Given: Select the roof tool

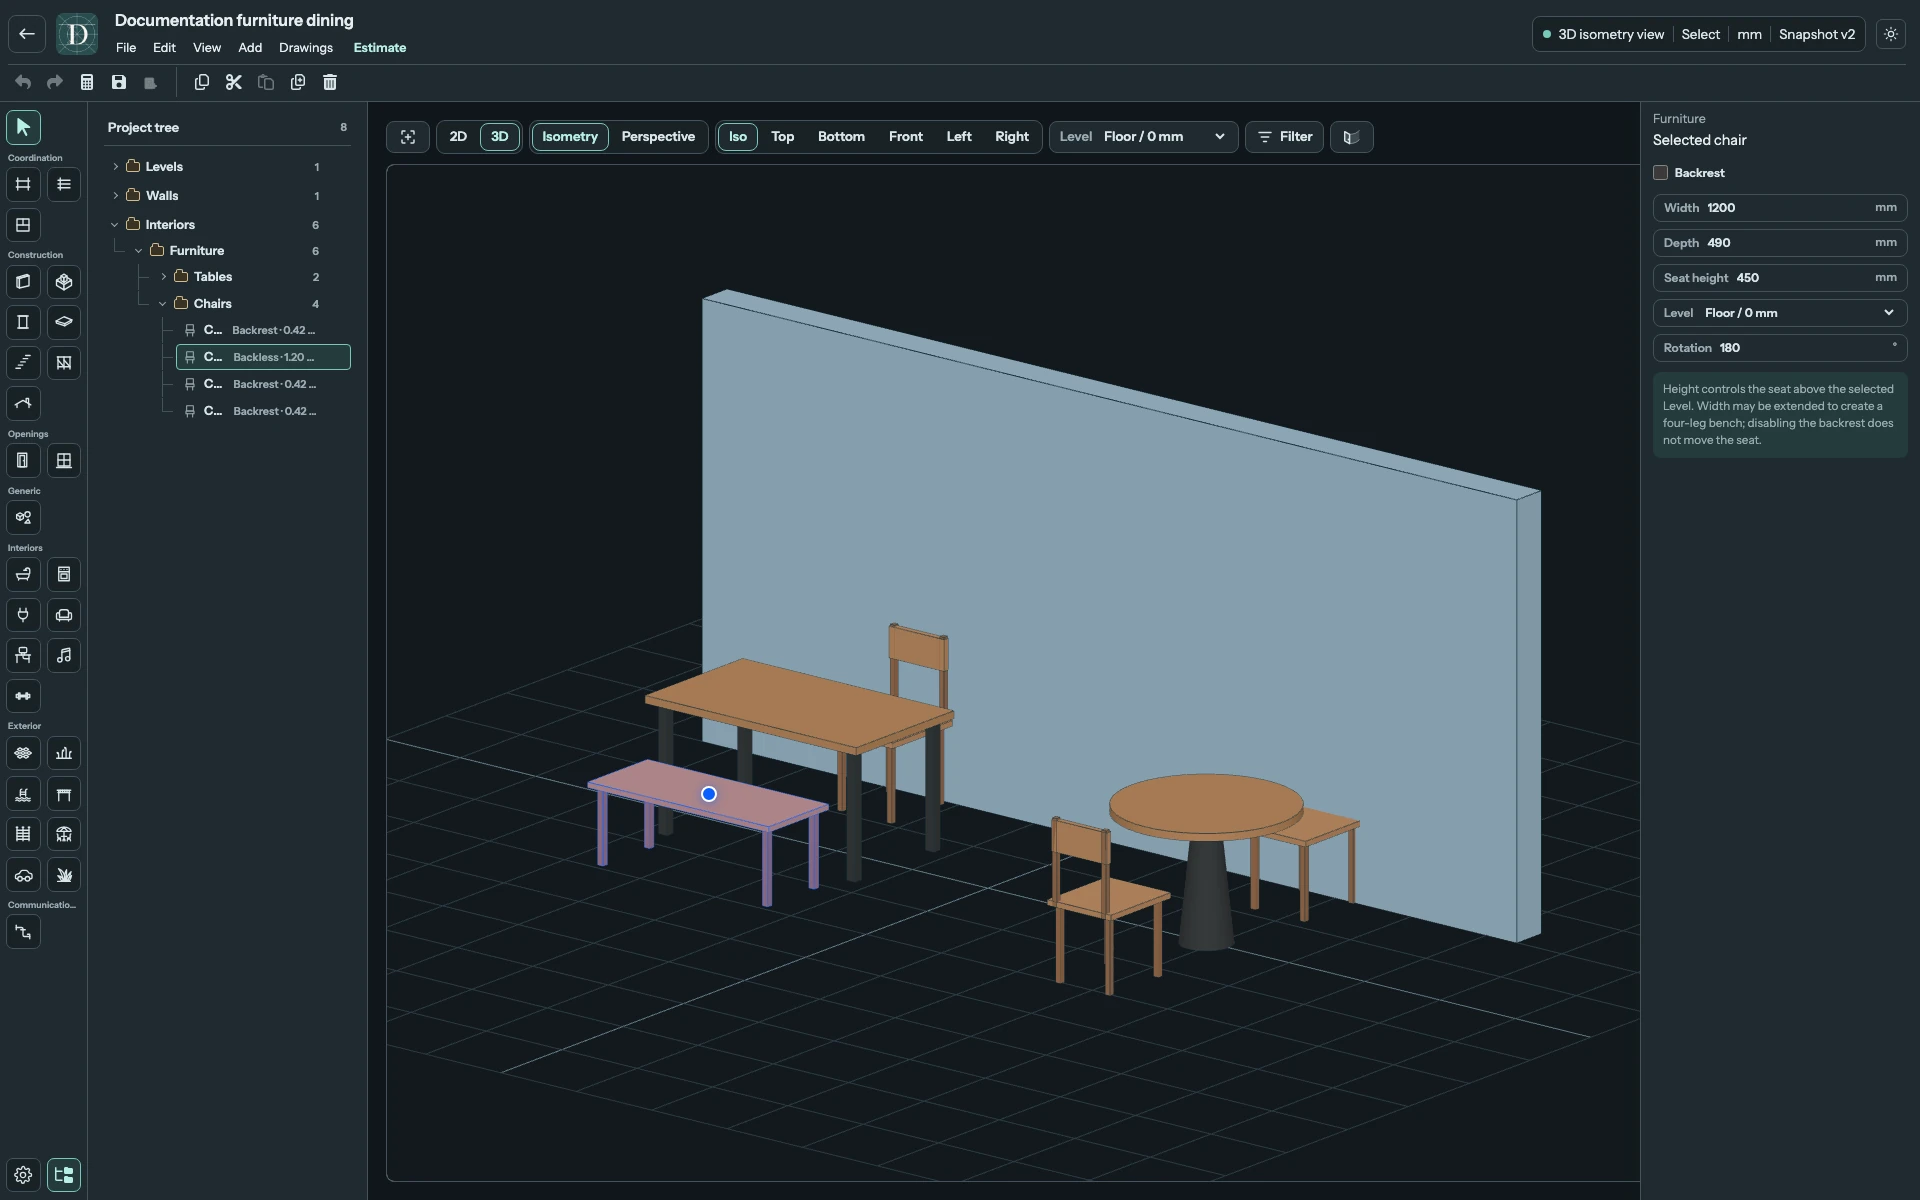Looking at the screenshot, I should (23, 403).
